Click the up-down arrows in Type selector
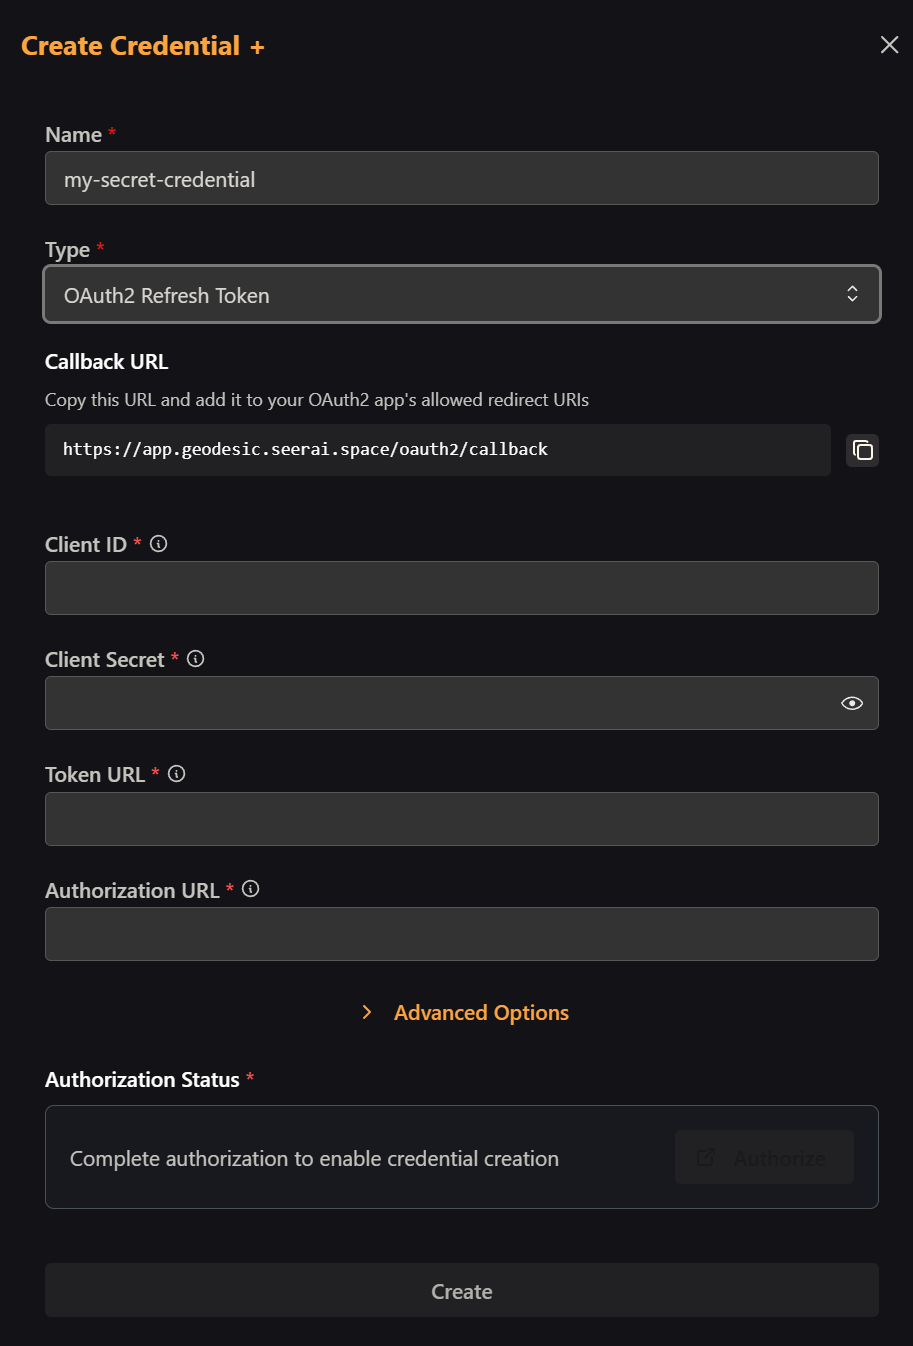The height and width of the screenshot is (1346, 913). [852, 294]
